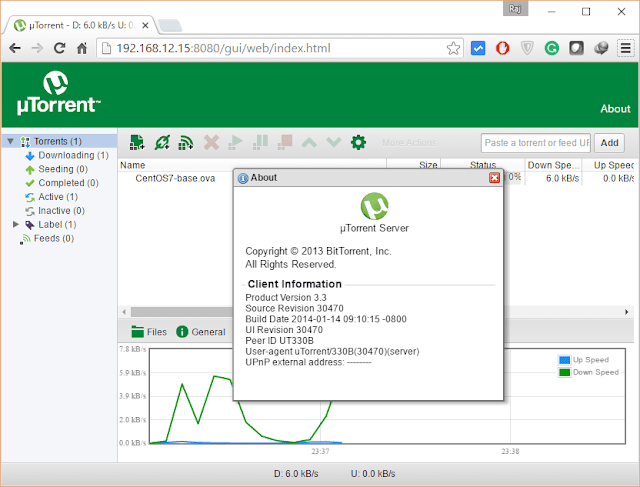Open Preferences with the gear icon

tap(358, 142)
